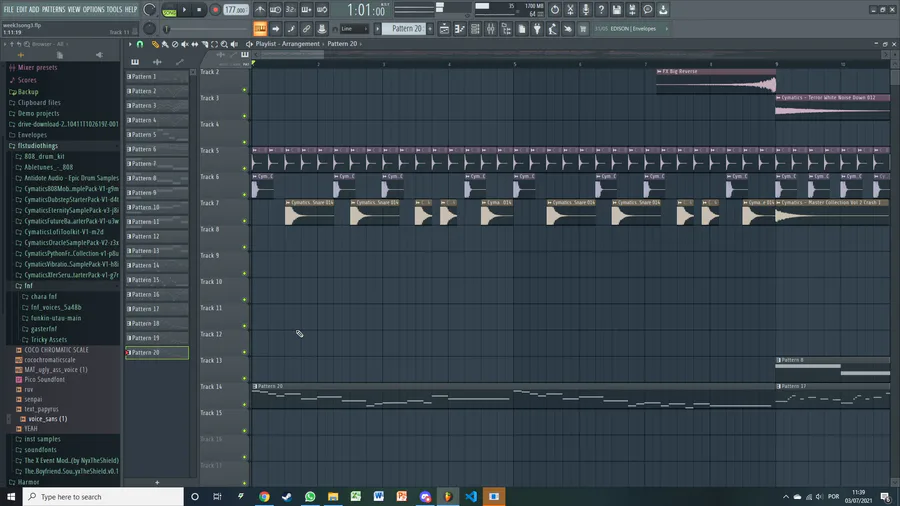The image size is (900, 506).
Task: Stop playback with the stop button
Action: pos(199,10)
